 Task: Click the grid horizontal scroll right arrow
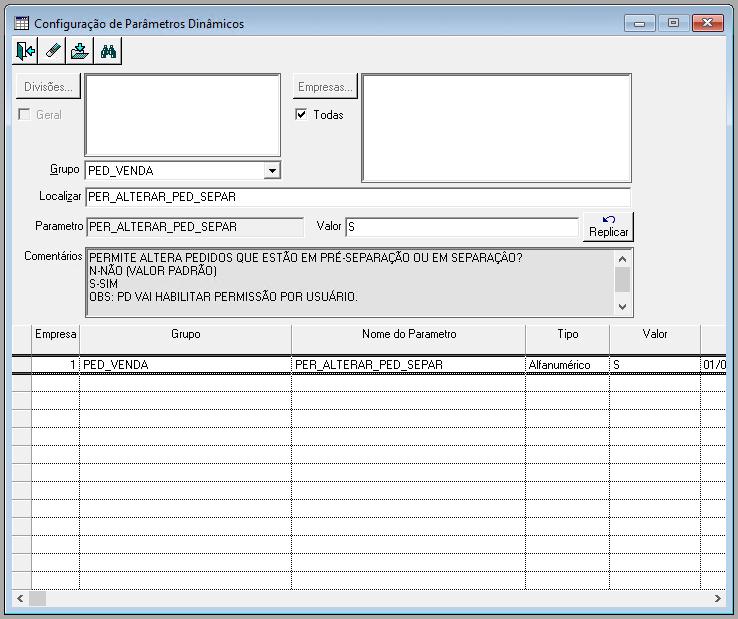(718, 599)
